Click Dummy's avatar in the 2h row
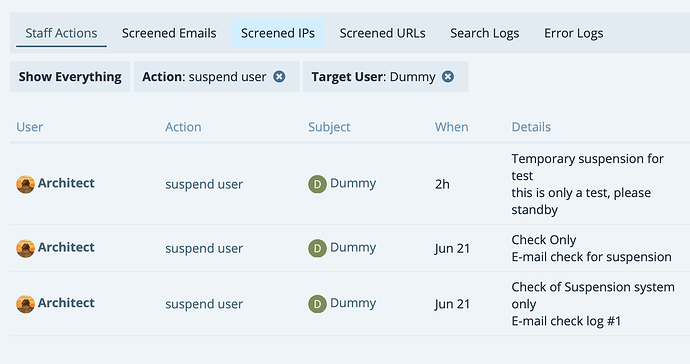 click(317, 184)
